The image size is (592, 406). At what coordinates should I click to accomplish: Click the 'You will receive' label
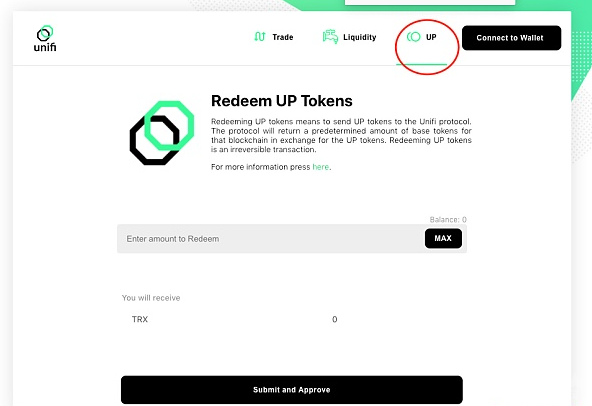click(x=151, y=298)
